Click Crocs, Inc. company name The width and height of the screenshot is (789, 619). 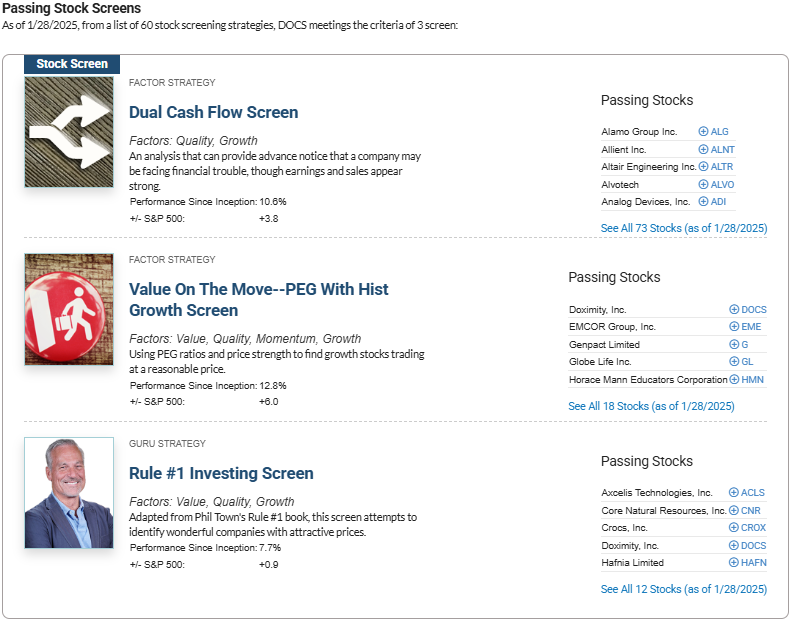coord(624,528)
